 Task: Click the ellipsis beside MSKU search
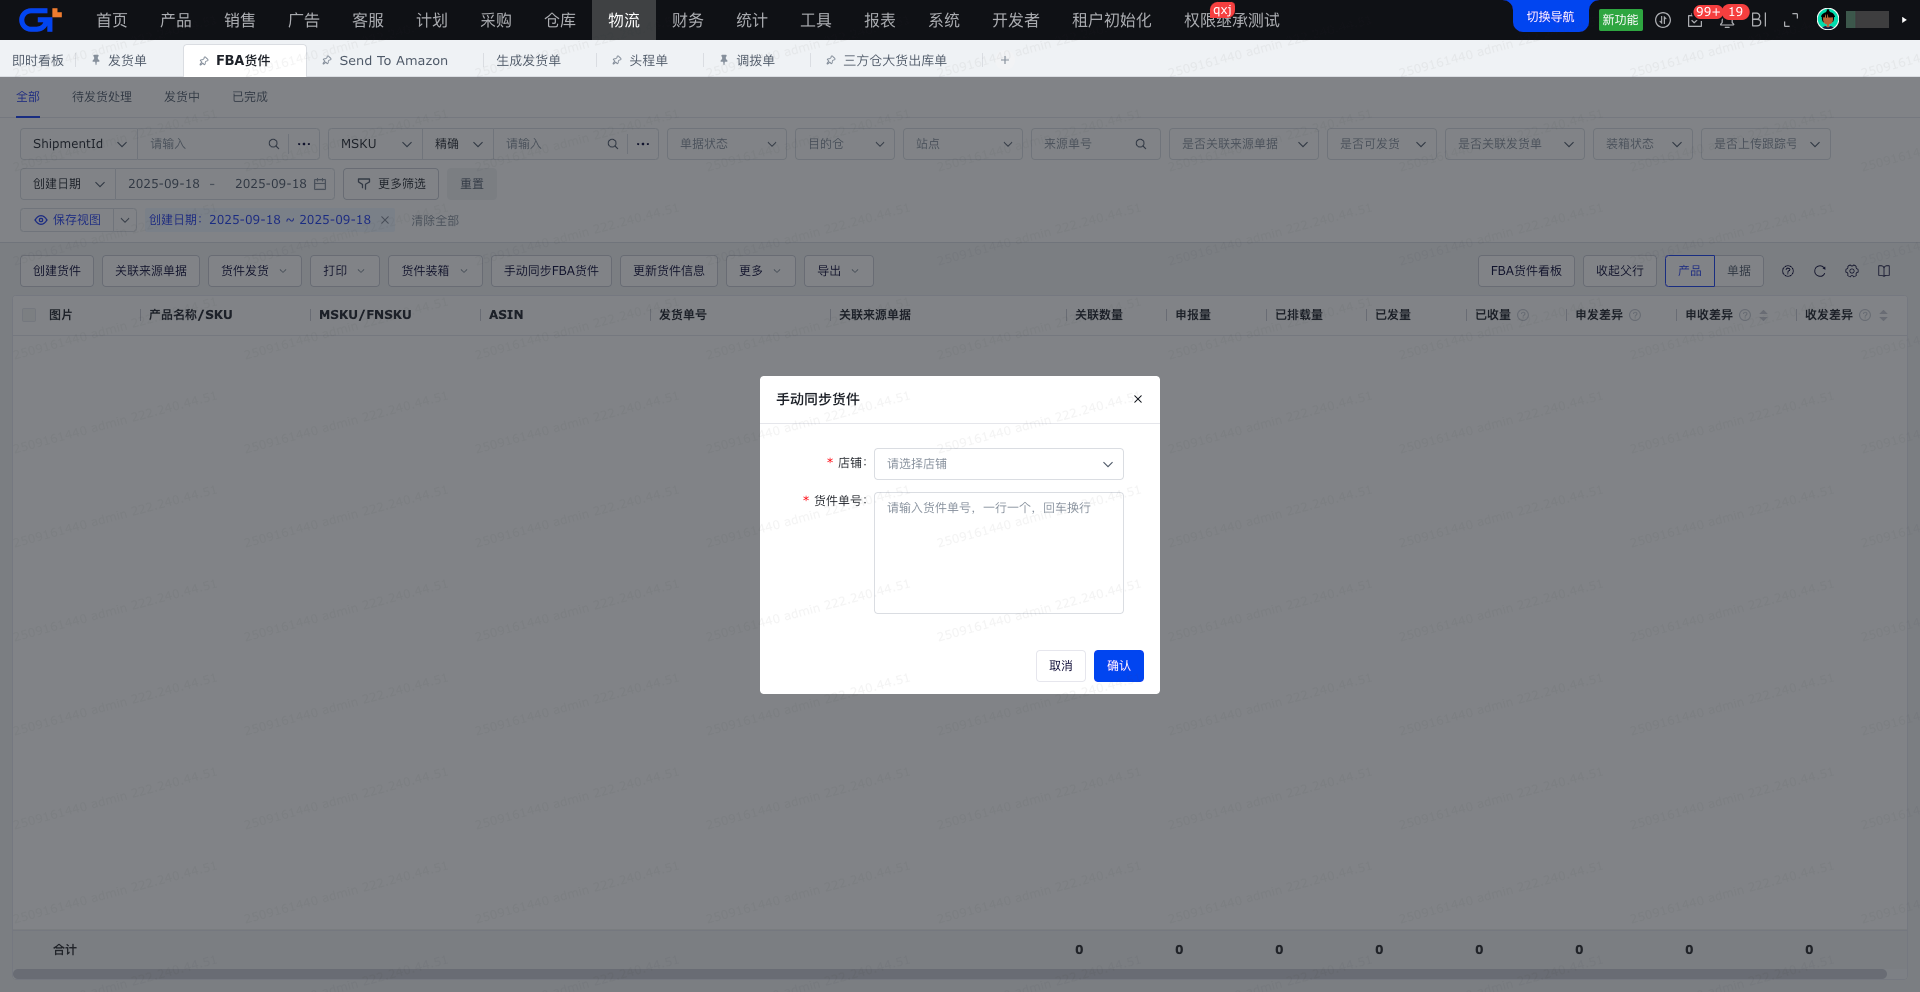[x=643, y=144]
